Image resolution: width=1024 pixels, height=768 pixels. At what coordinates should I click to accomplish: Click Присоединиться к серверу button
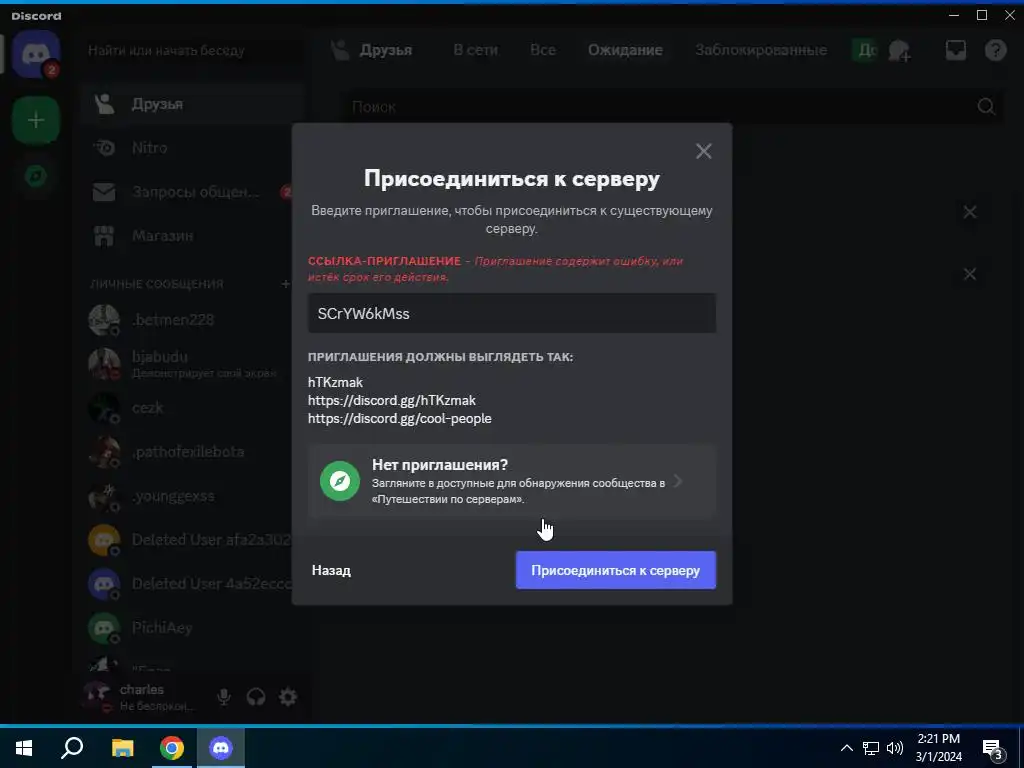(616, 570)
